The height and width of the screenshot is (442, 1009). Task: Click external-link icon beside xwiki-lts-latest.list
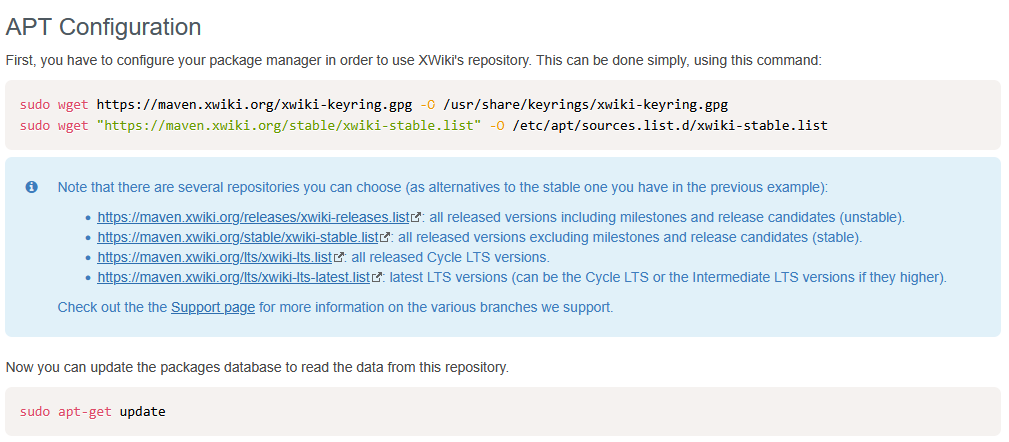point(377,278)
